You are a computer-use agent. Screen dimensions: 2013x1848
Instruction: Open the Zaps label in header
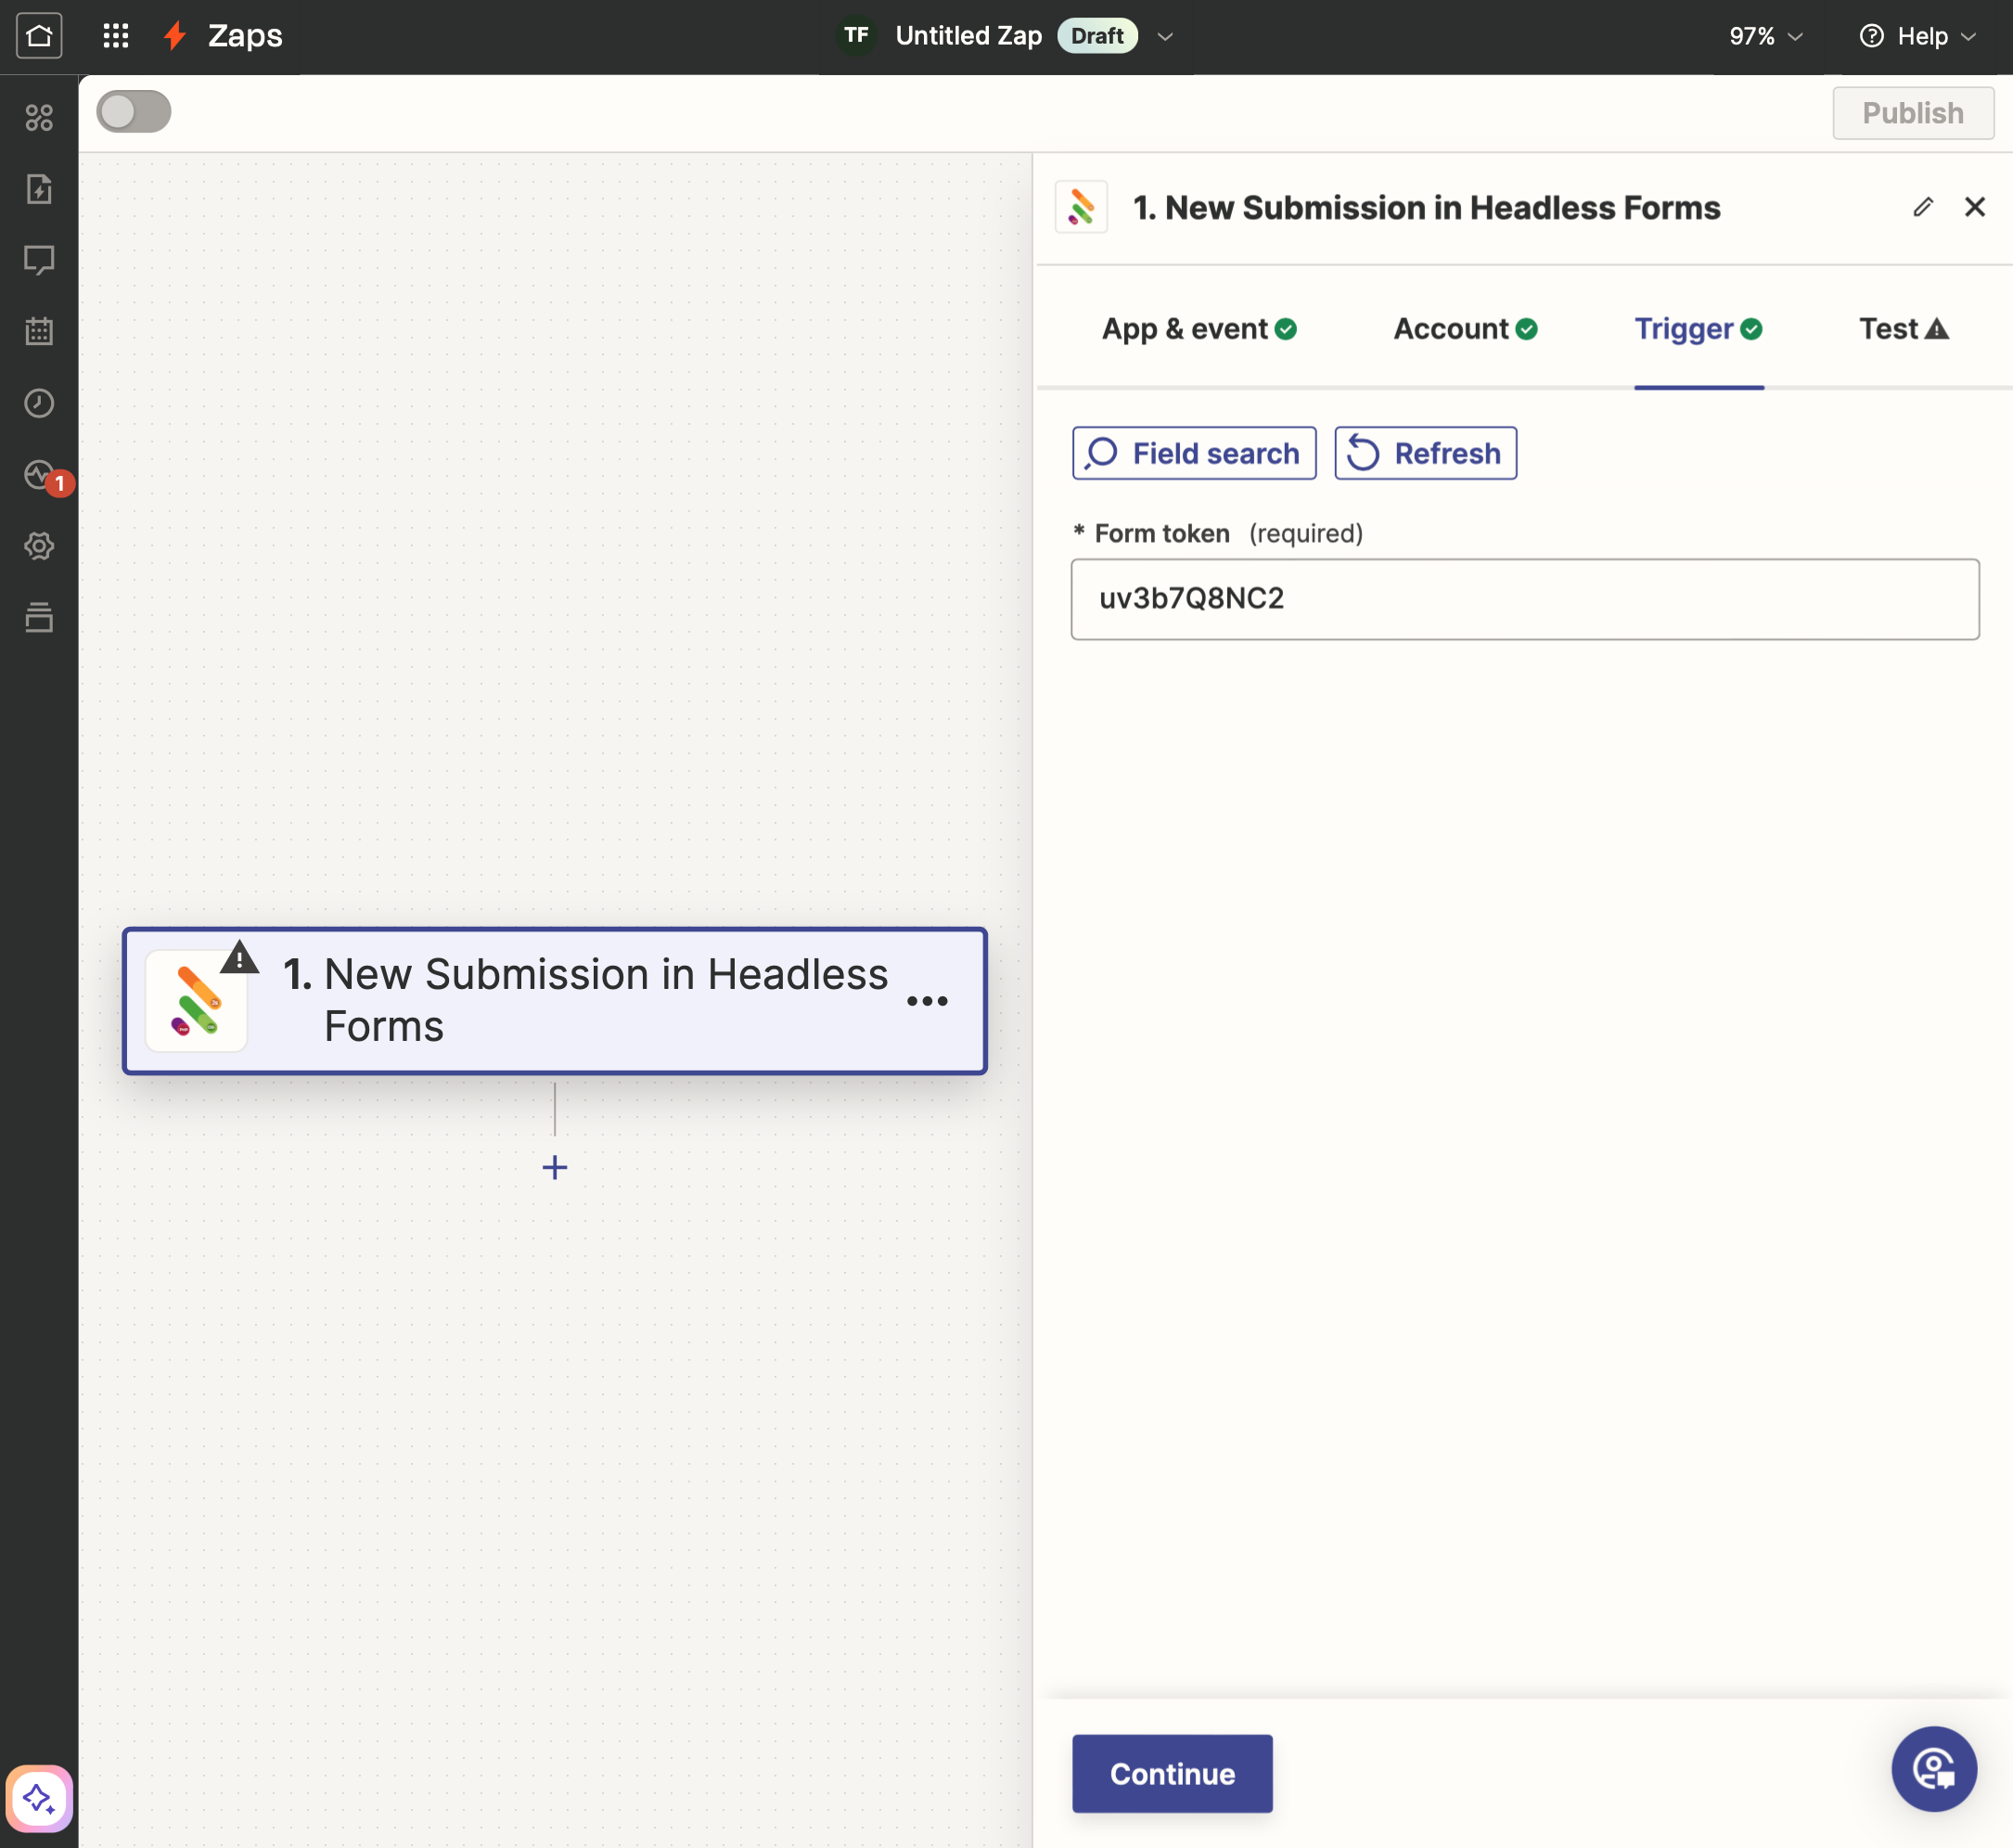pyautogui.click(x=245, y=36)
